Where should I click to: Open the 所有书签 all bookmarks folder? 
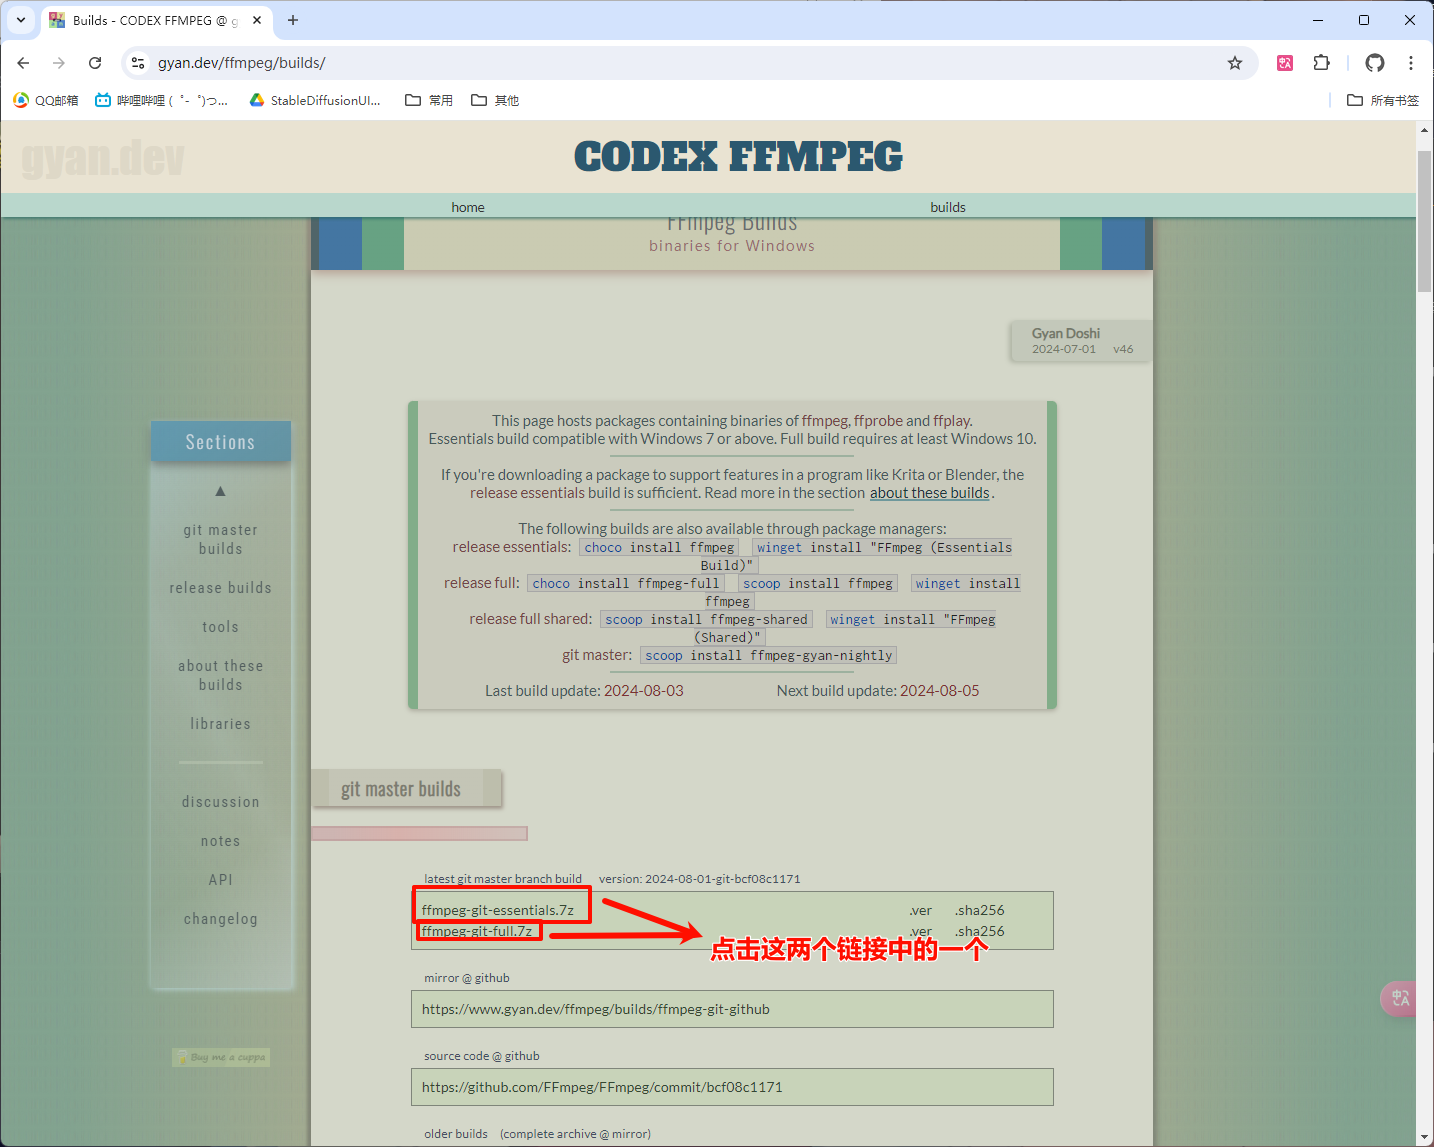1383,100
